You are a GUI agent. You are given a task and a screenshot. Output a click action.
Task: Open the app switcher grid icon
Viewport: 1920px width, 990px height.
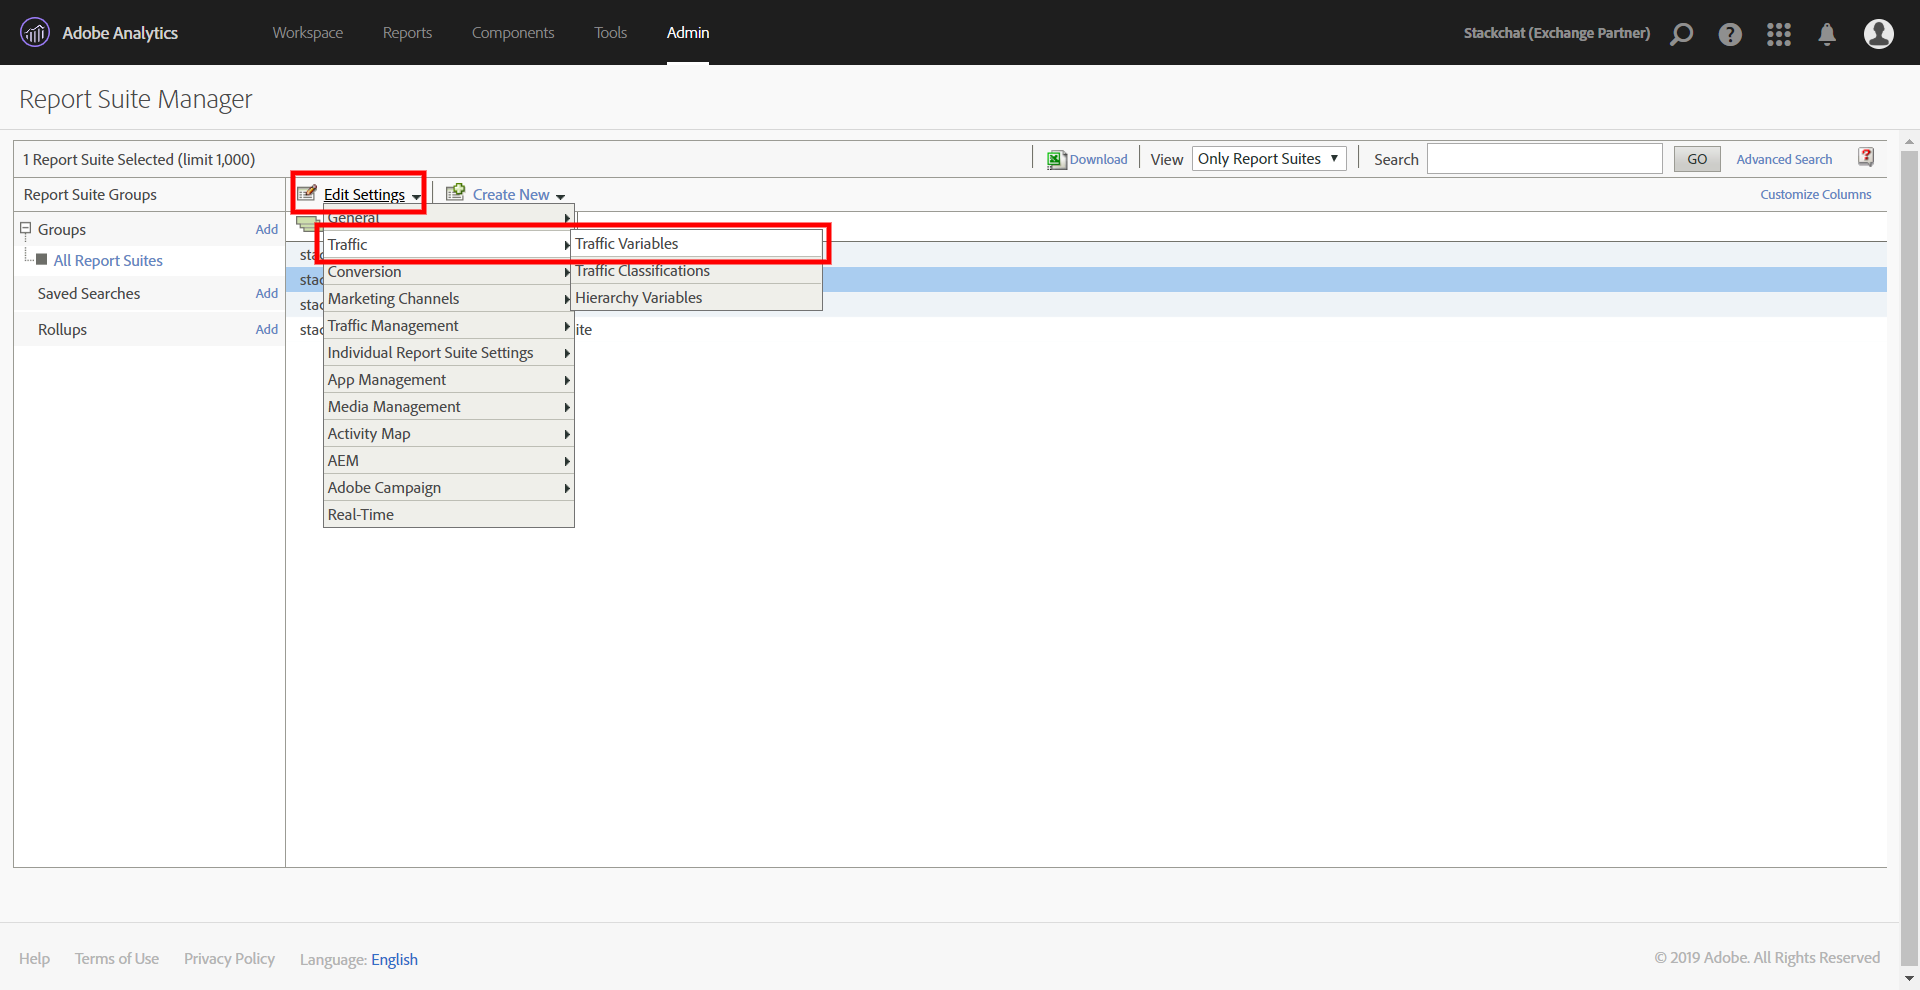[1779, 34]
